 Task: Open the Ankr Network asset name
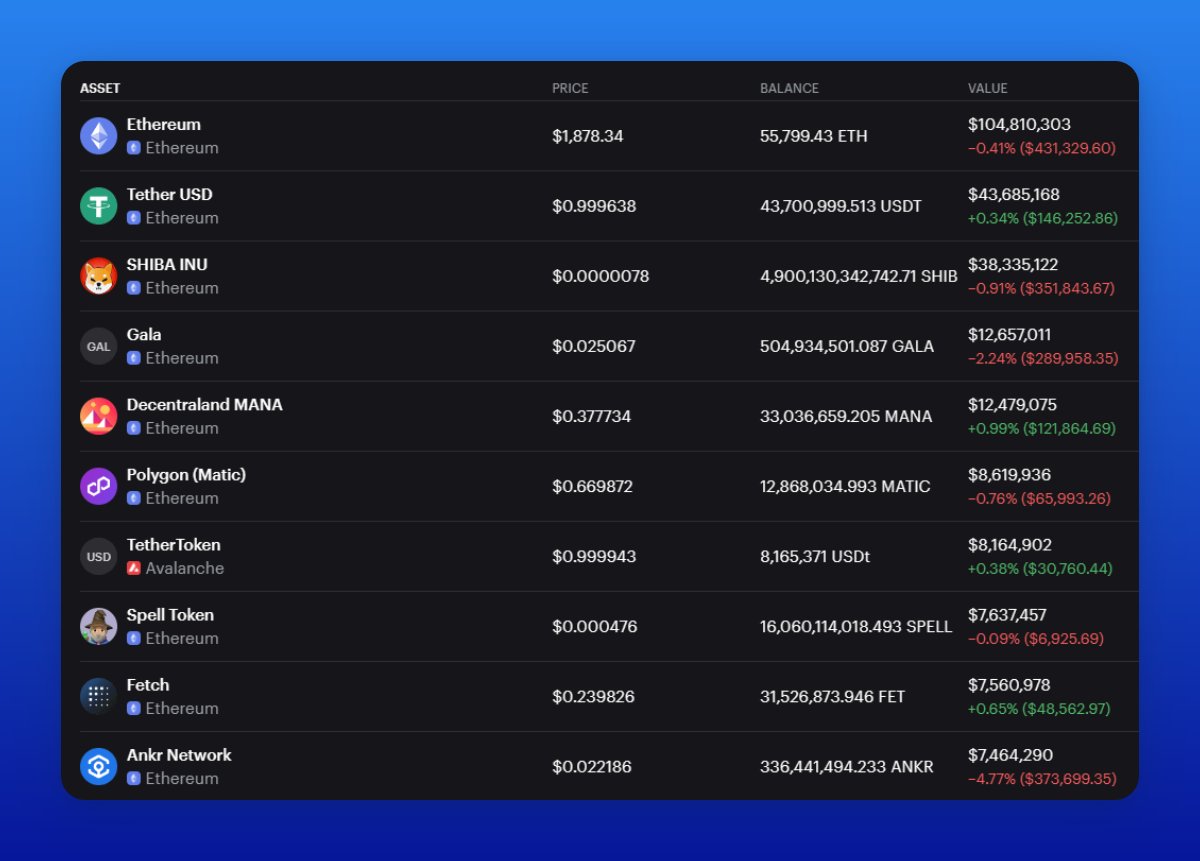(179, 754)
